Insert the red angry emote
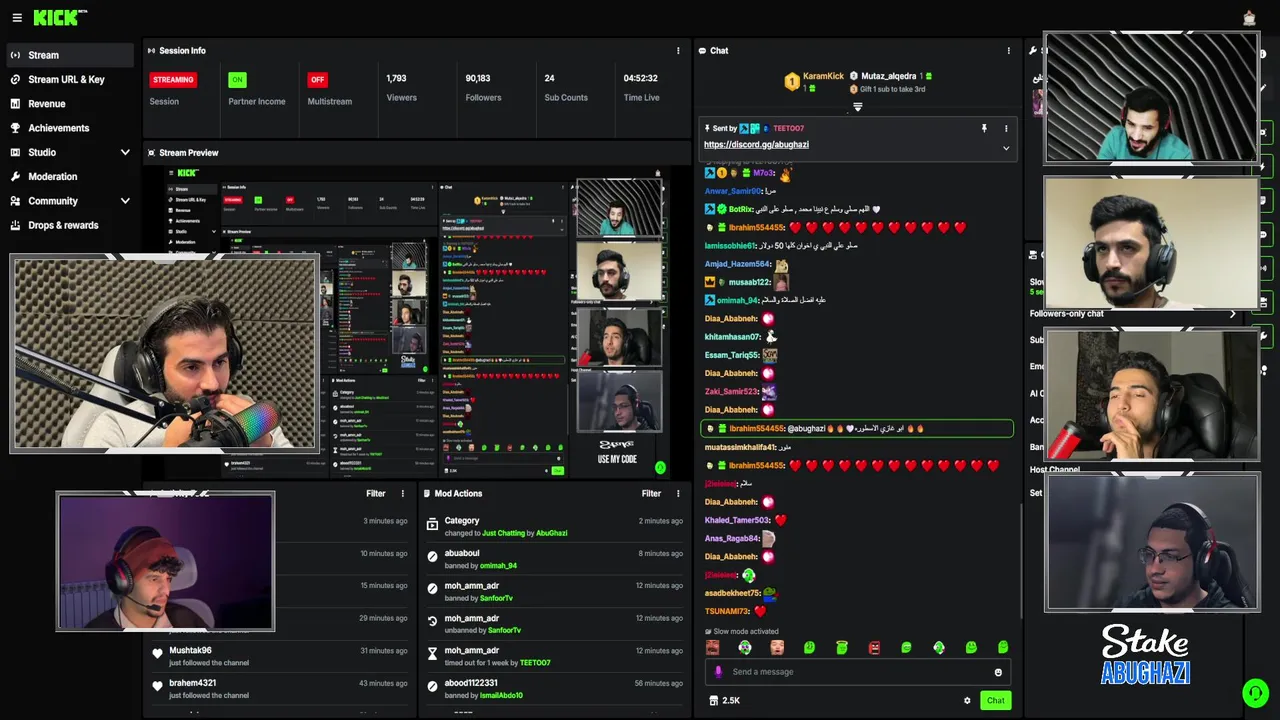The image size is (1280, 720). (x=874, y=648)
